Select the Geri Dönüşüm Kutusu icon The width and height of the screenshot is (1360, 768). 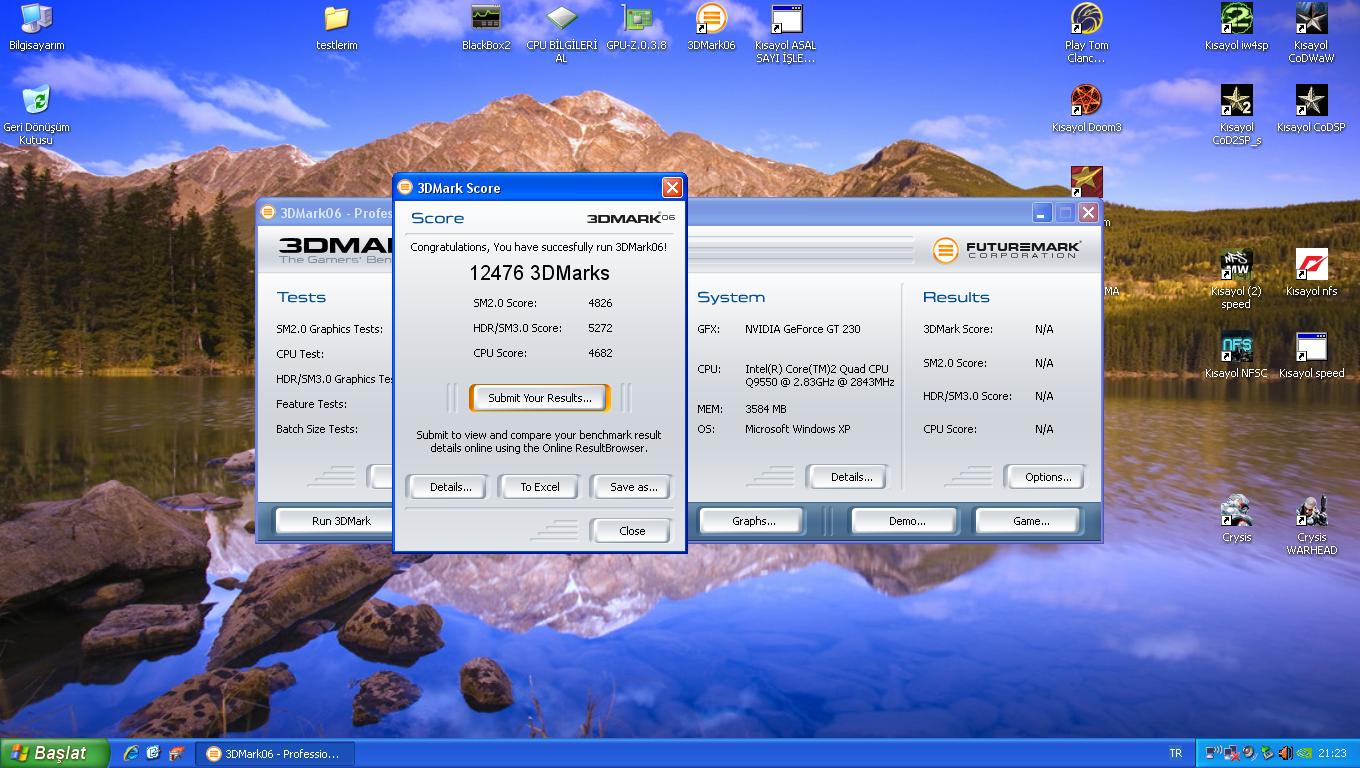coord(37,116)
